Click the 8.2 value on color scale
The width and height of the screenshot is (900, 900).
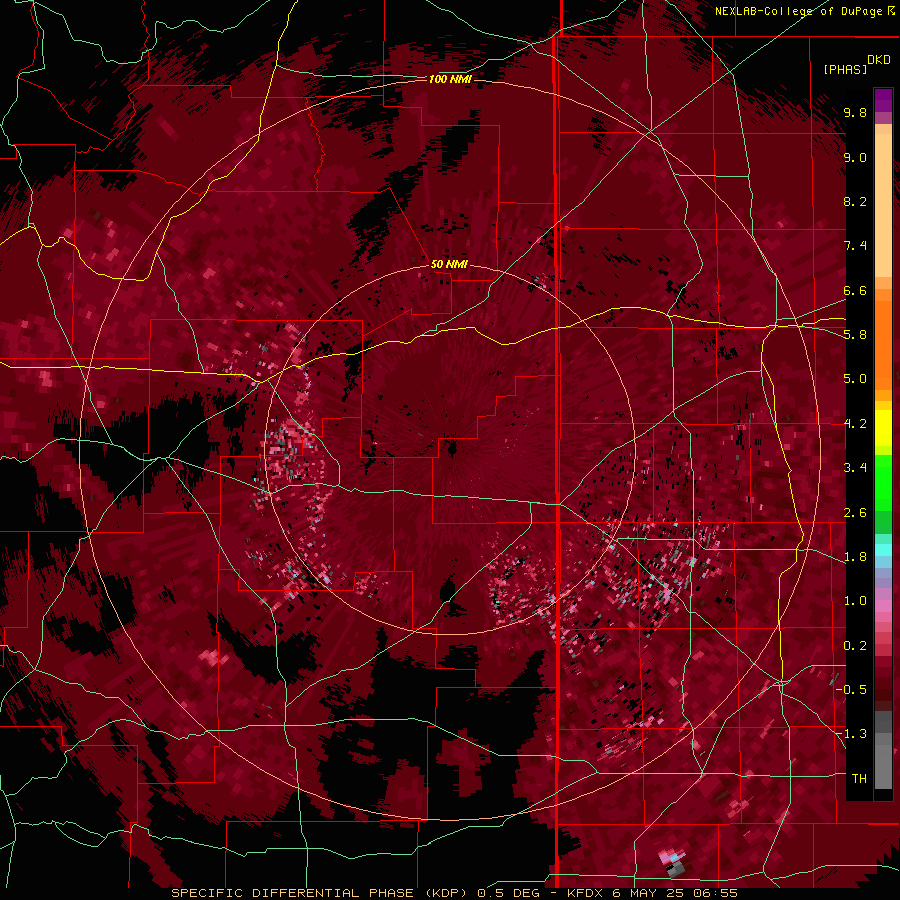[855, 201]
